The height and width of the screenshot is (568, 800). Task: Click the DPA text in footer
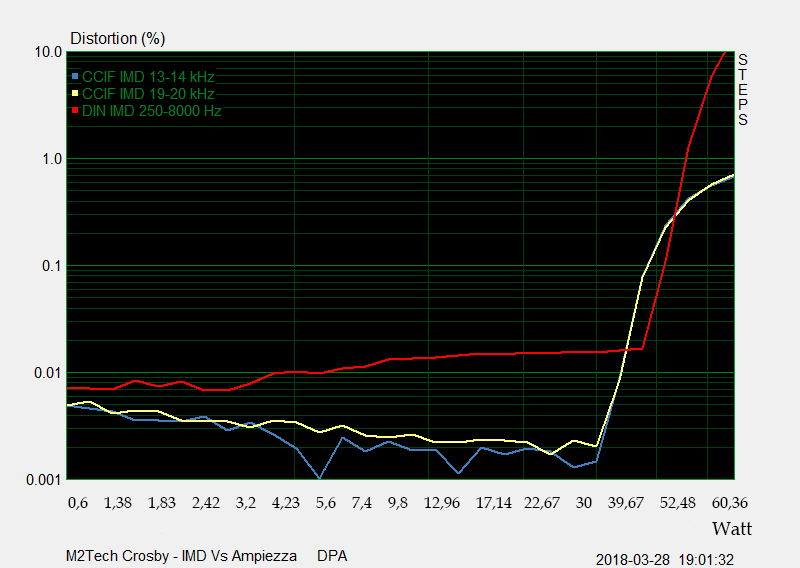point(332,556)
